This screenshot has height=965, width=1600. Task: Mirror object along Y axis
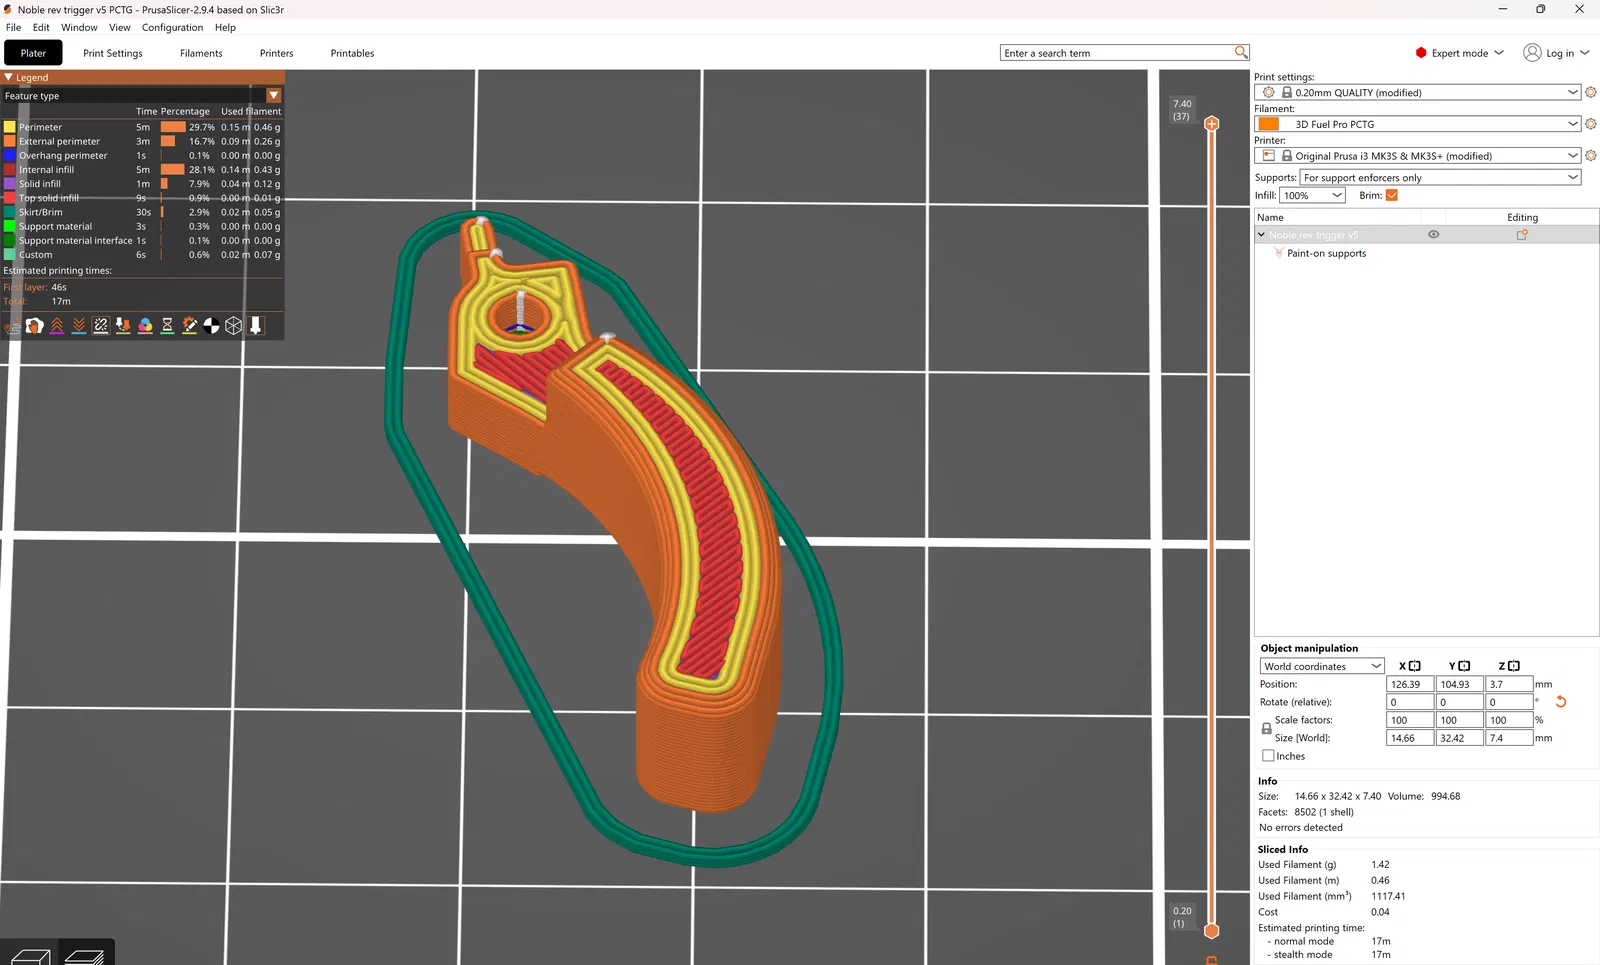coord(1464,666)
